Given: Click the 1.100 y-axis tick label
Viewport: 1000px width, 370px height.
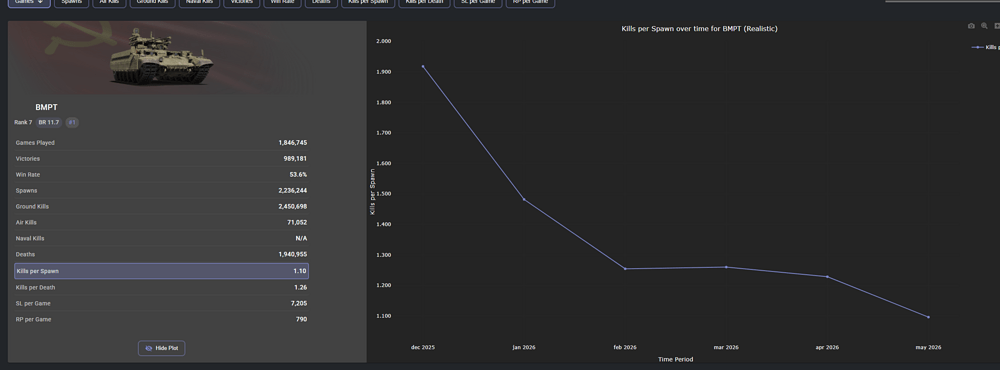Looking at the screenshot, I should [384, 316].
